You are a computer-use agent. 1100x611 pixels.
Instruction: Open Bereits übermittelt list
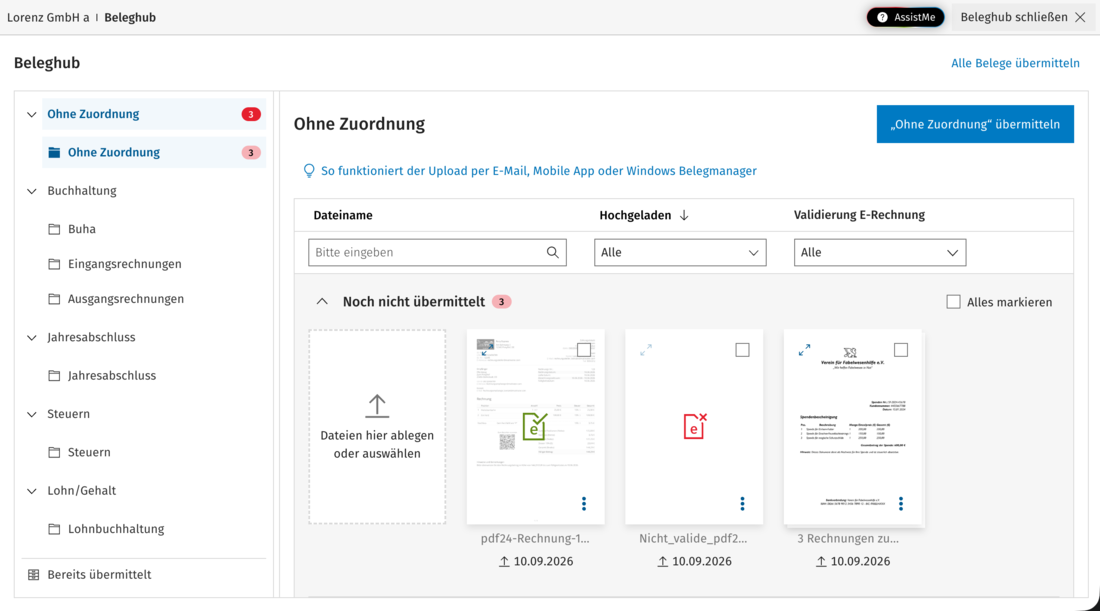tap(99, 575)
